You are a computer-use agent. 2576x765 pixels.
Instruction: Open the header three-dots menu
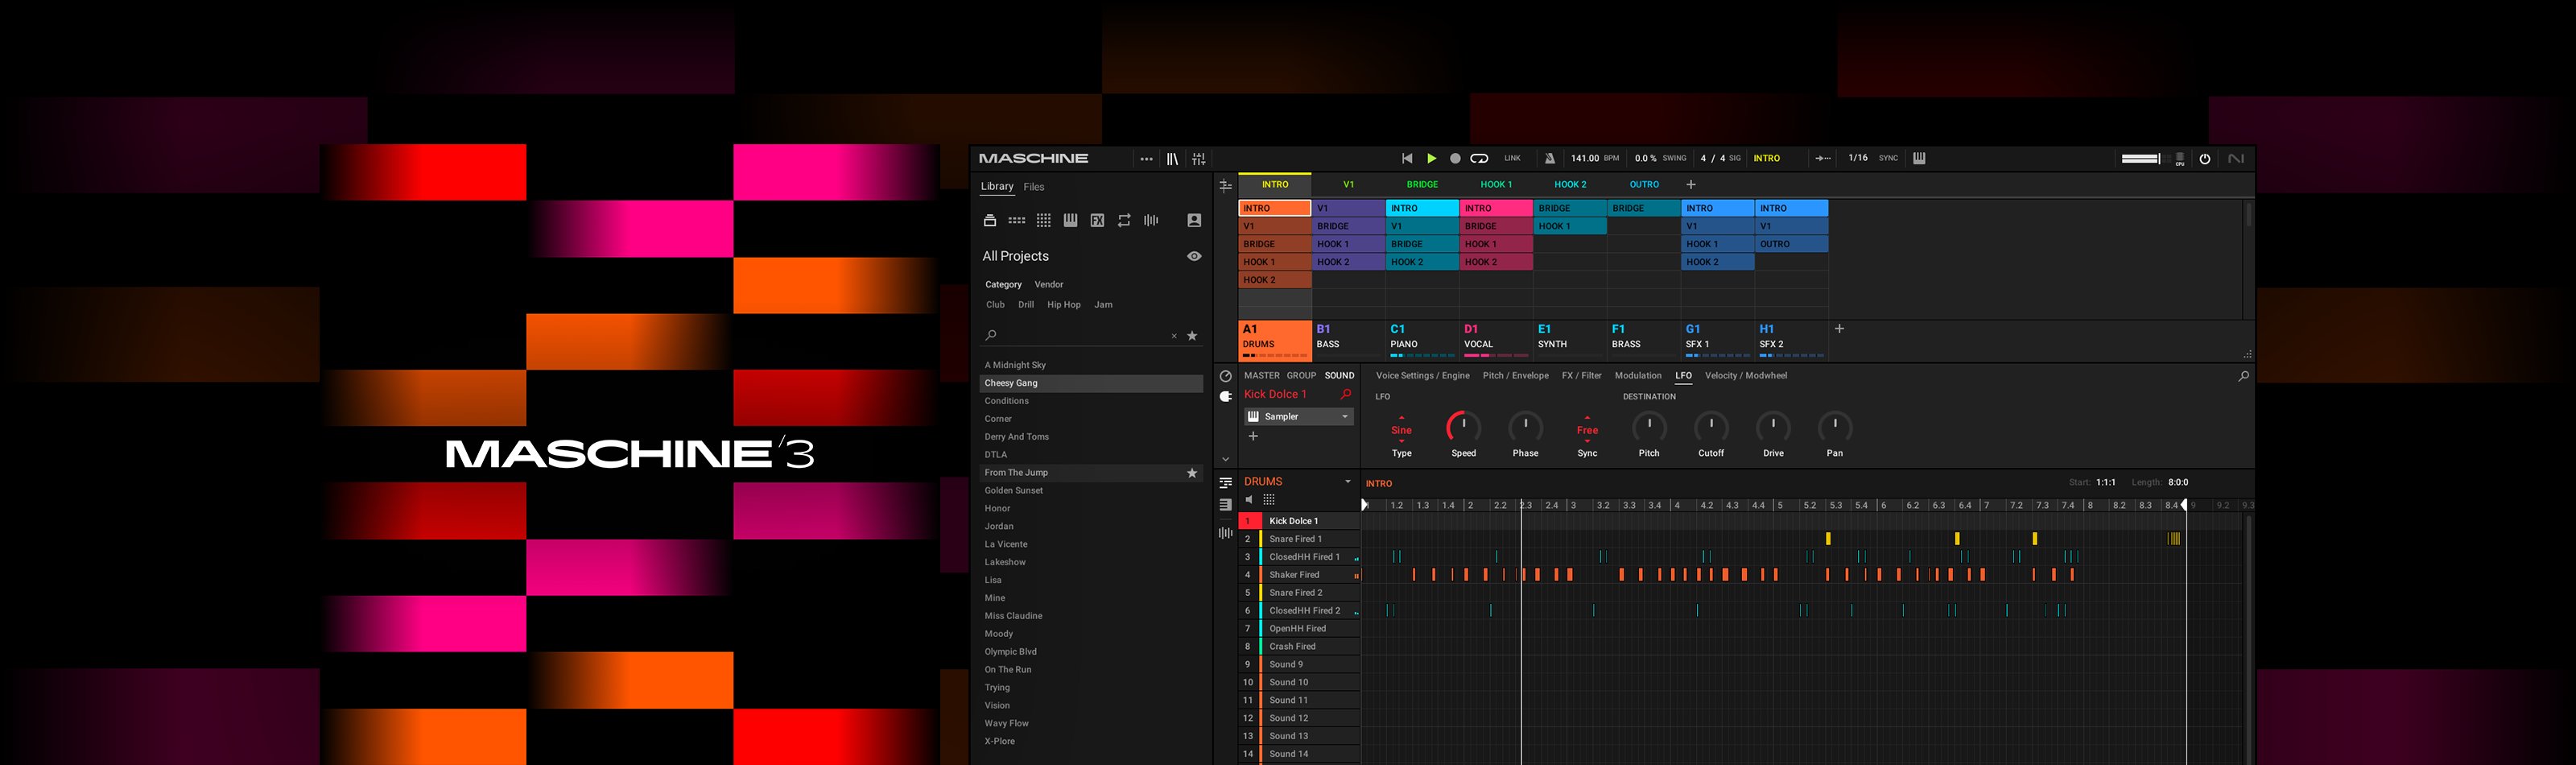(1146, 159)
